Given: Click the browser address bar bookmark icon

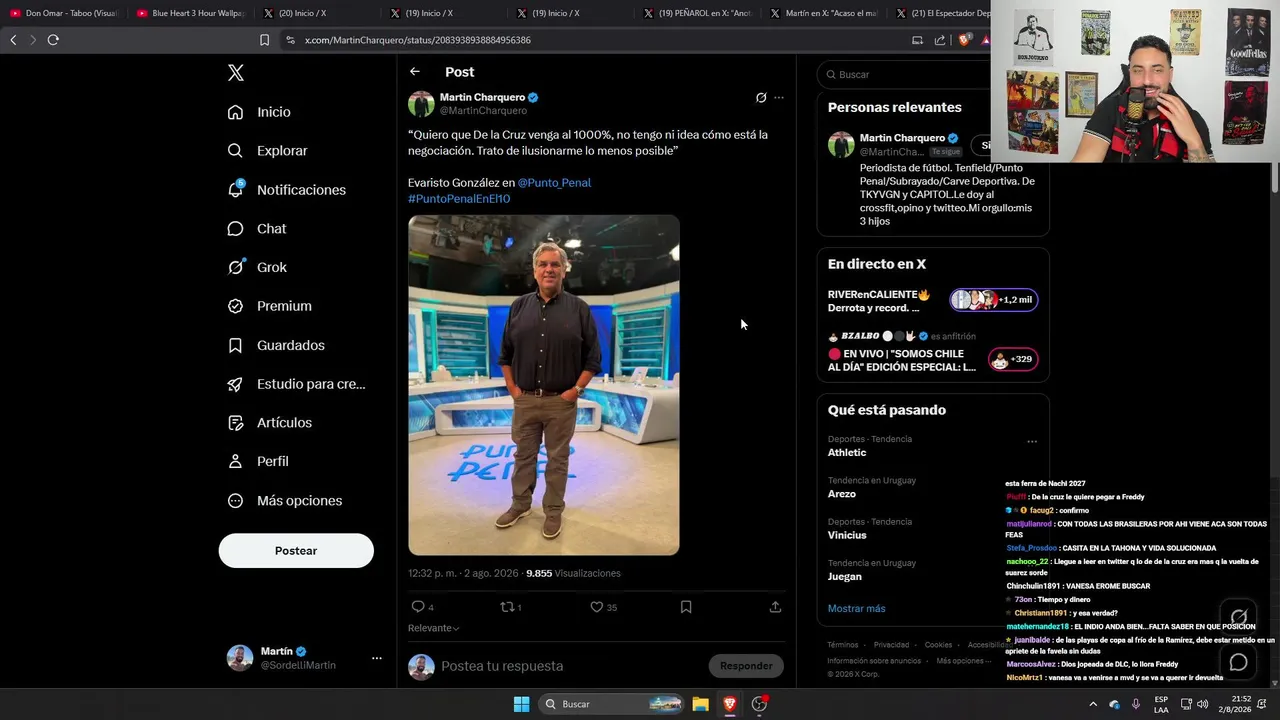Looking at the screenshot, I should [x=264, y=40].
